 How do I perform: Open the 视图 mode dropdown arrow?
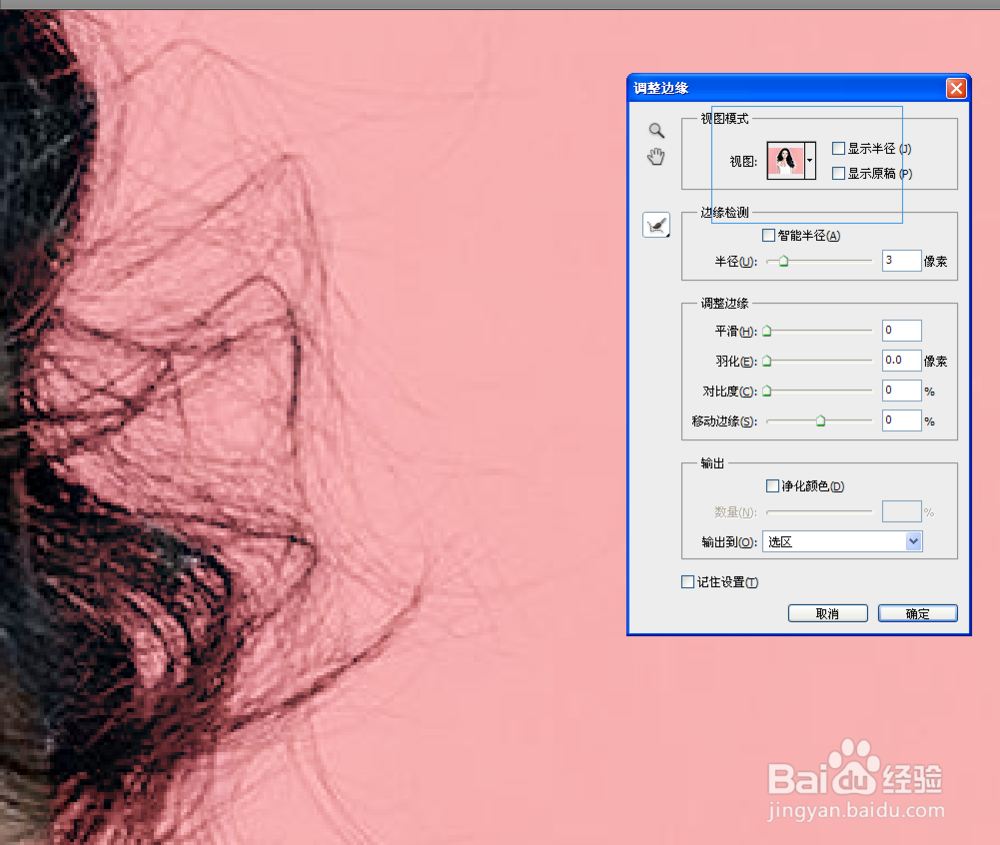810,161
